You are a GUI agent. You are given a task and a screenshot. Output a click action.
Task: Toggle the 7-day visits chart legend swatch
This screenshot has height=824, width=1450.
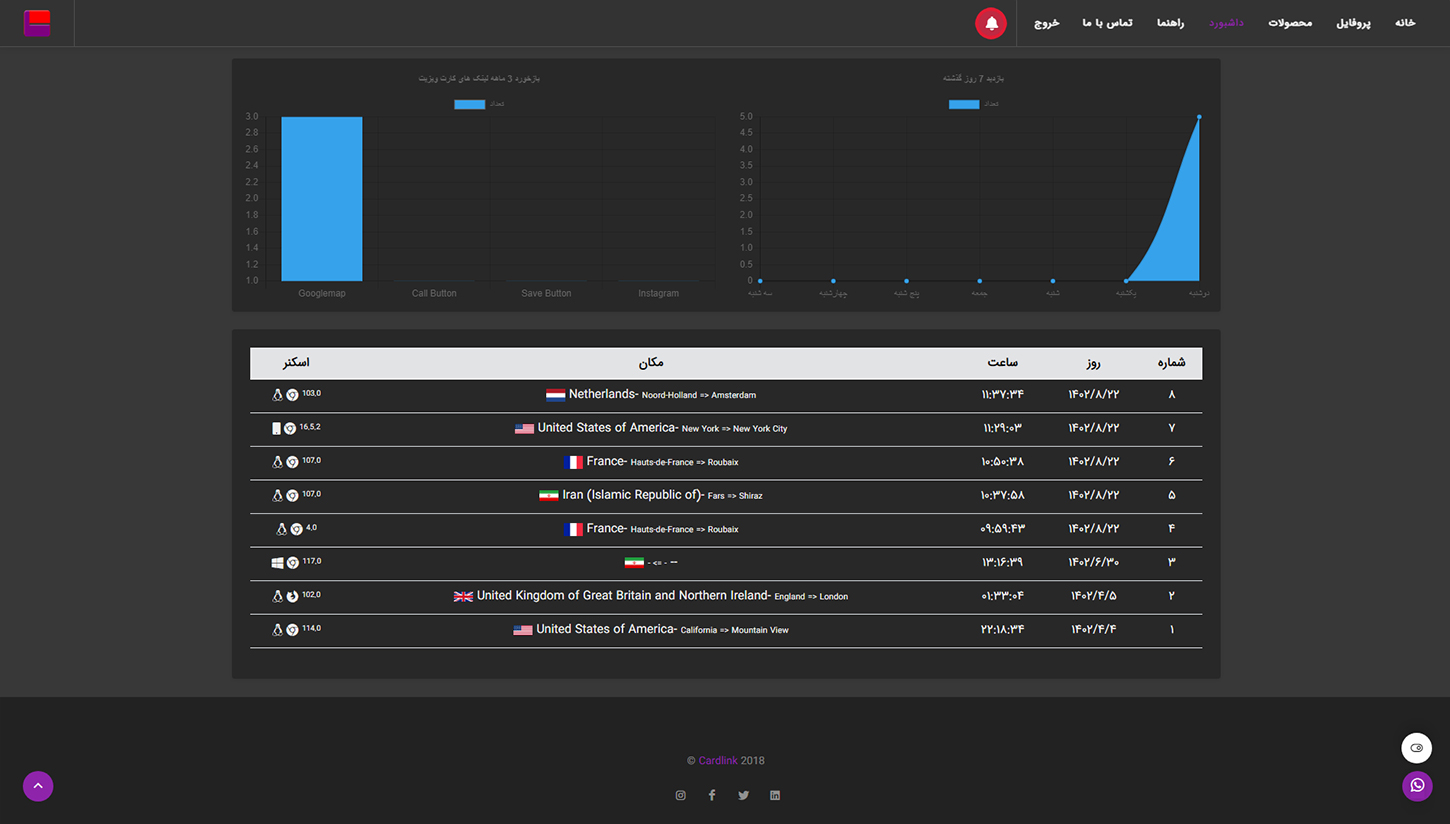point(964,104)
